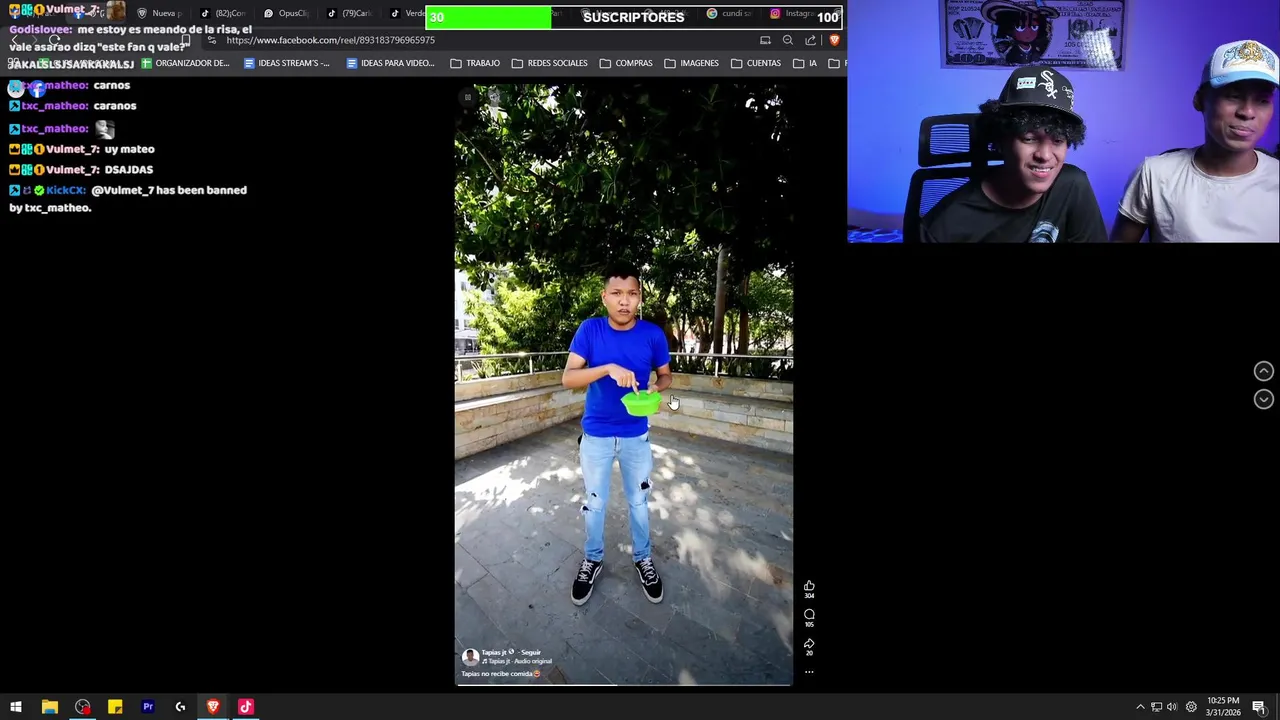Click the facebook.com/reel URL address bar
This screenshot has width=1280, height=720.
(330, 40)
